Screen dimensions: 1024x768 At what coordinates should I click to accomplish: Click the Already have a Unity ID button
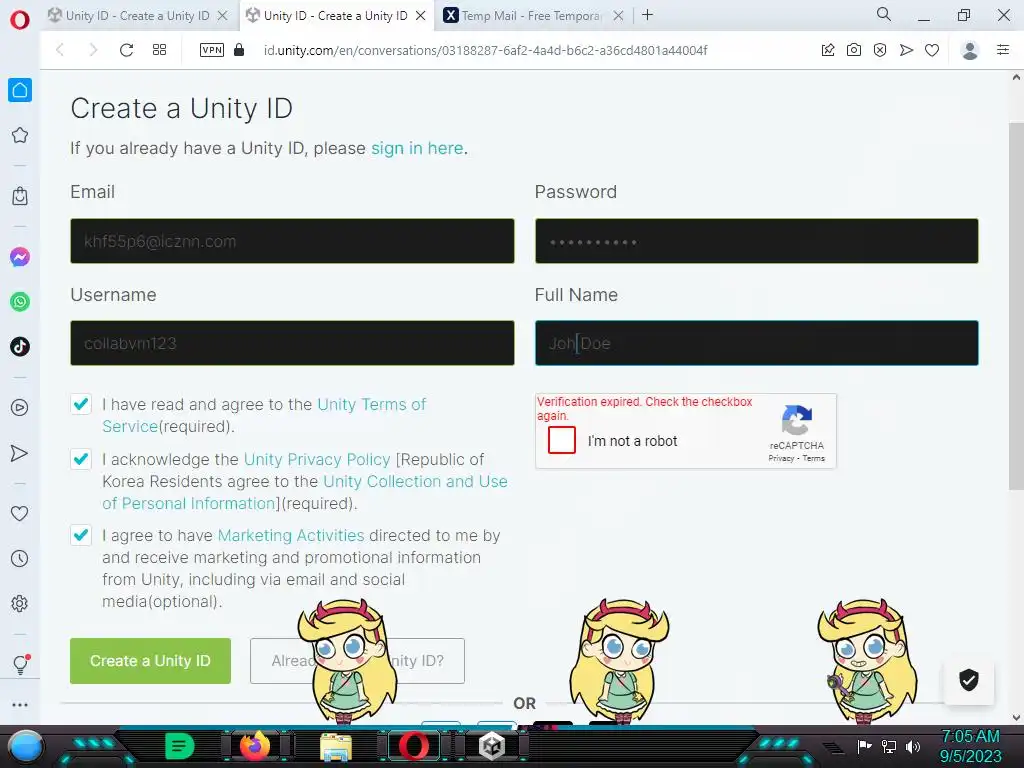(357, 661)
